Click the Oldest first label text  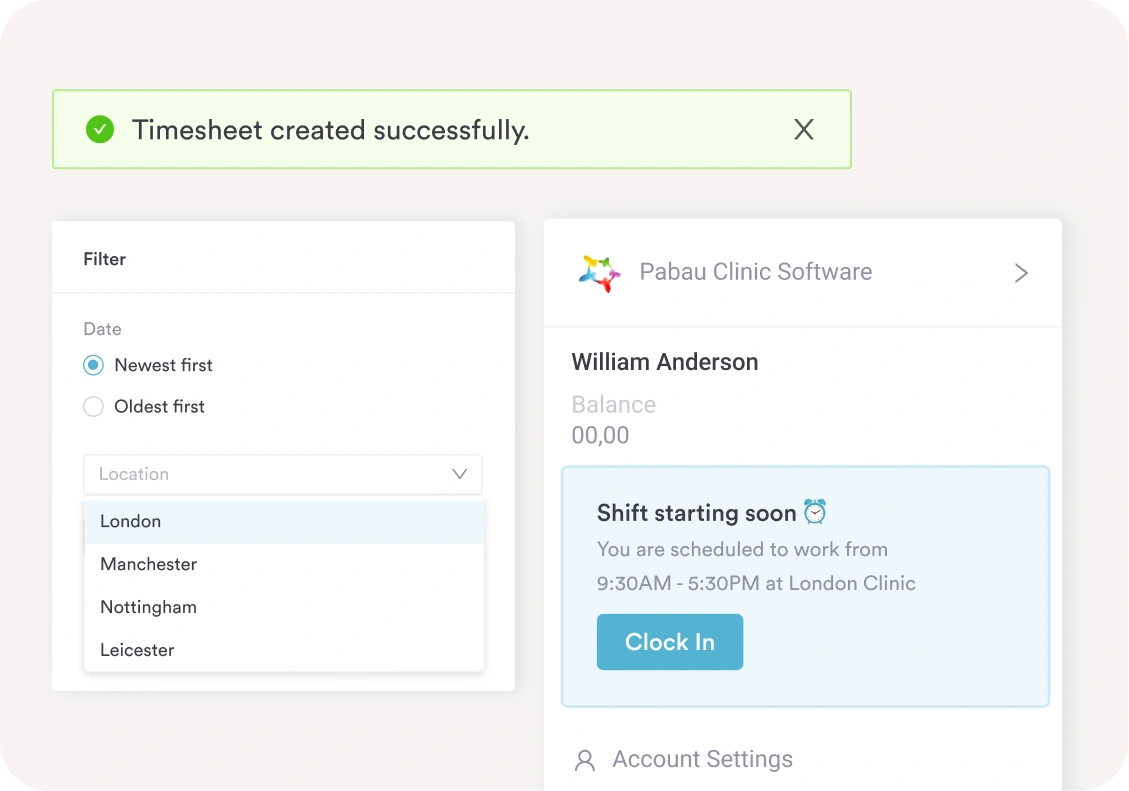pyautogui.click(x=159, y=406)
